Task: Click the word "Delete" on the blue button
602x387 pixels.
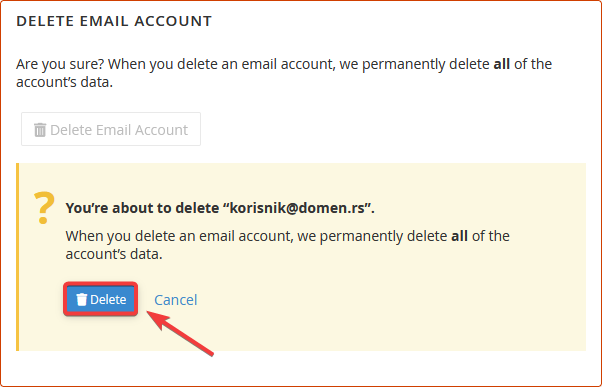Action: (x=108, y=299)
